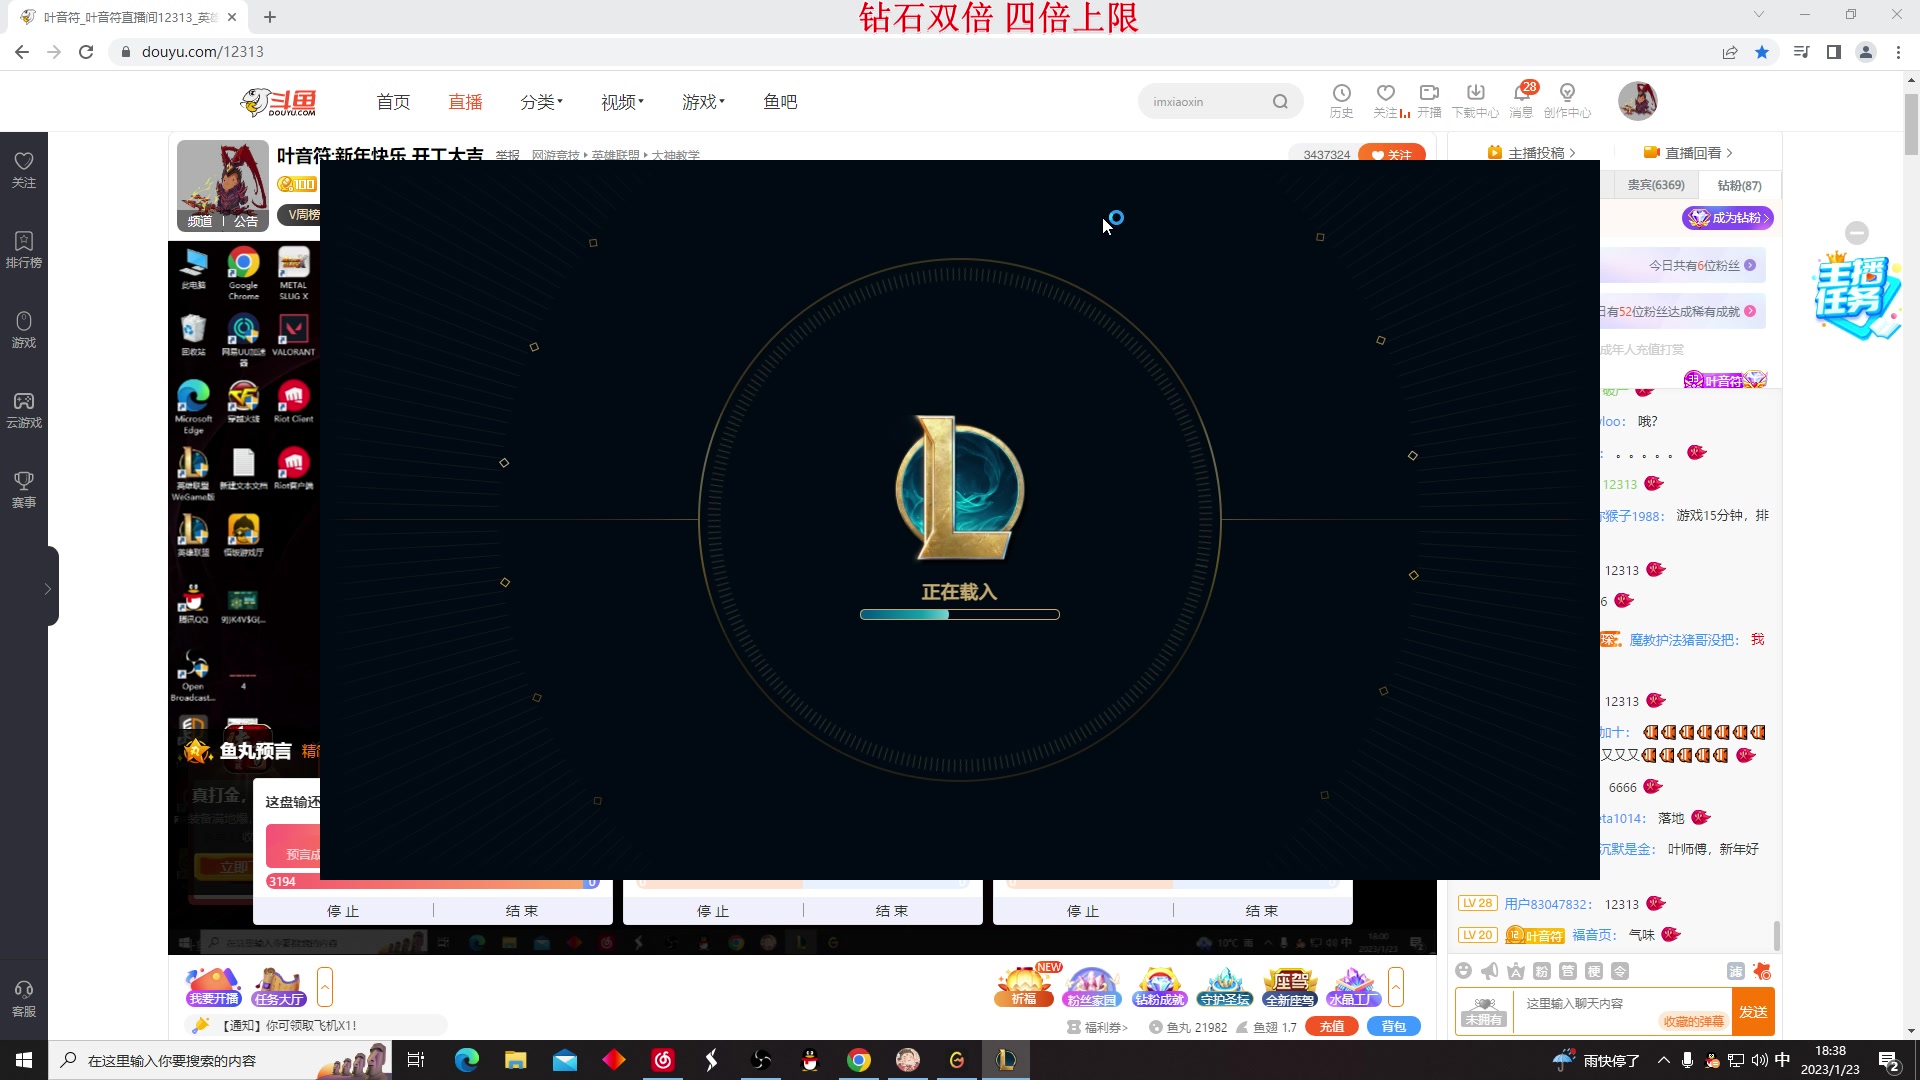Screen dimensions: 1920x1080
Task: Click the 开播 start-streaming camera icon
Action: pos(1429,101)
